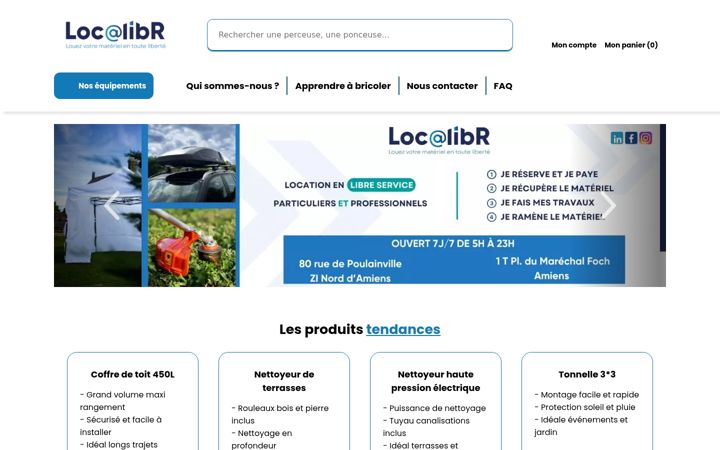Viewport: 720px width, 450px height.
Task: Open the Coffre de toit 450L card
Action: [133, 401]
